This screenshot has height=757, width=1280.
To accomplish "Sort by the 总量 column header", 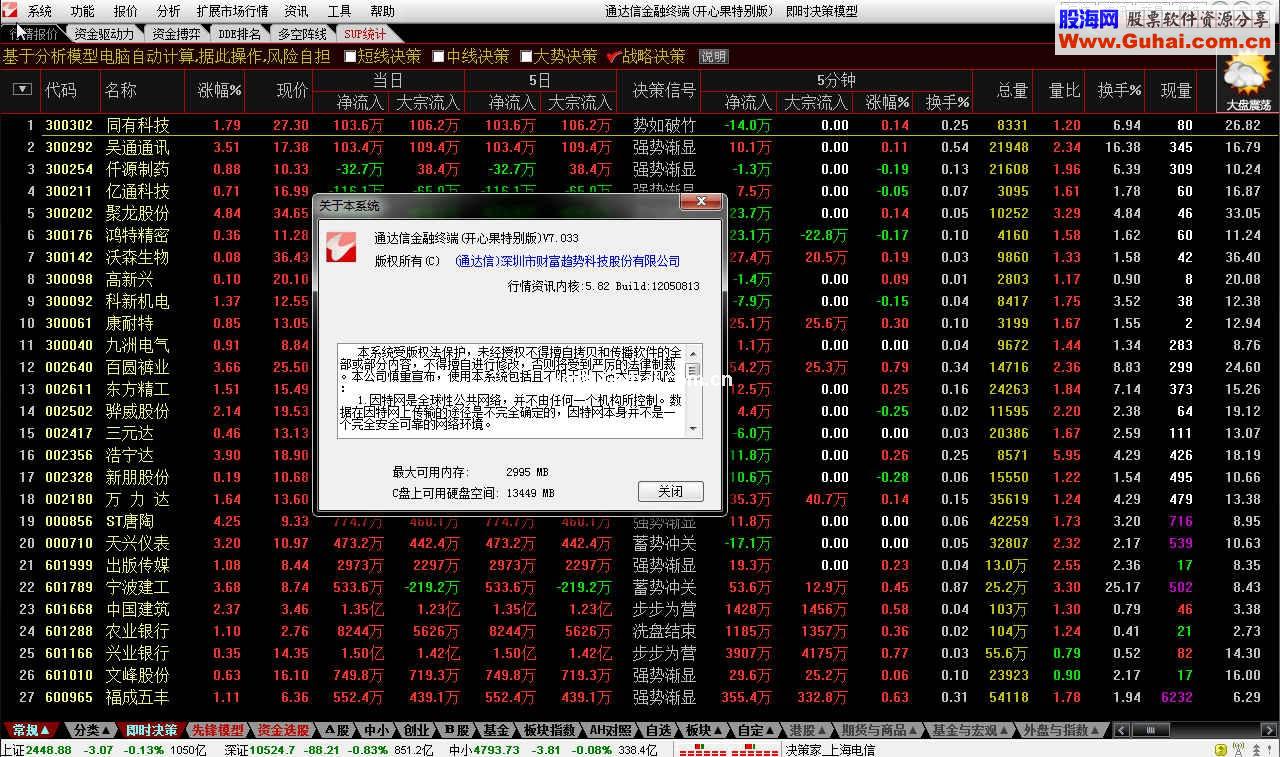I will coord(1012,90).
